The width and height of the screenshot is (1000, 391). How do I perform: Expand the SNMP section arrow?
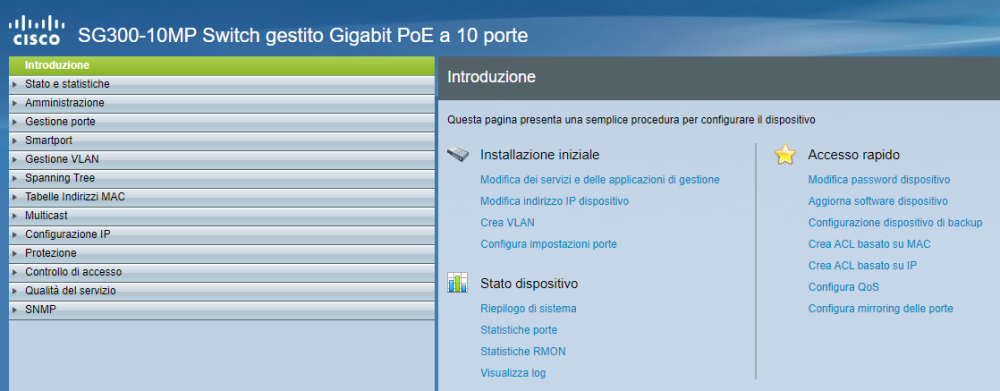point(14,310)
